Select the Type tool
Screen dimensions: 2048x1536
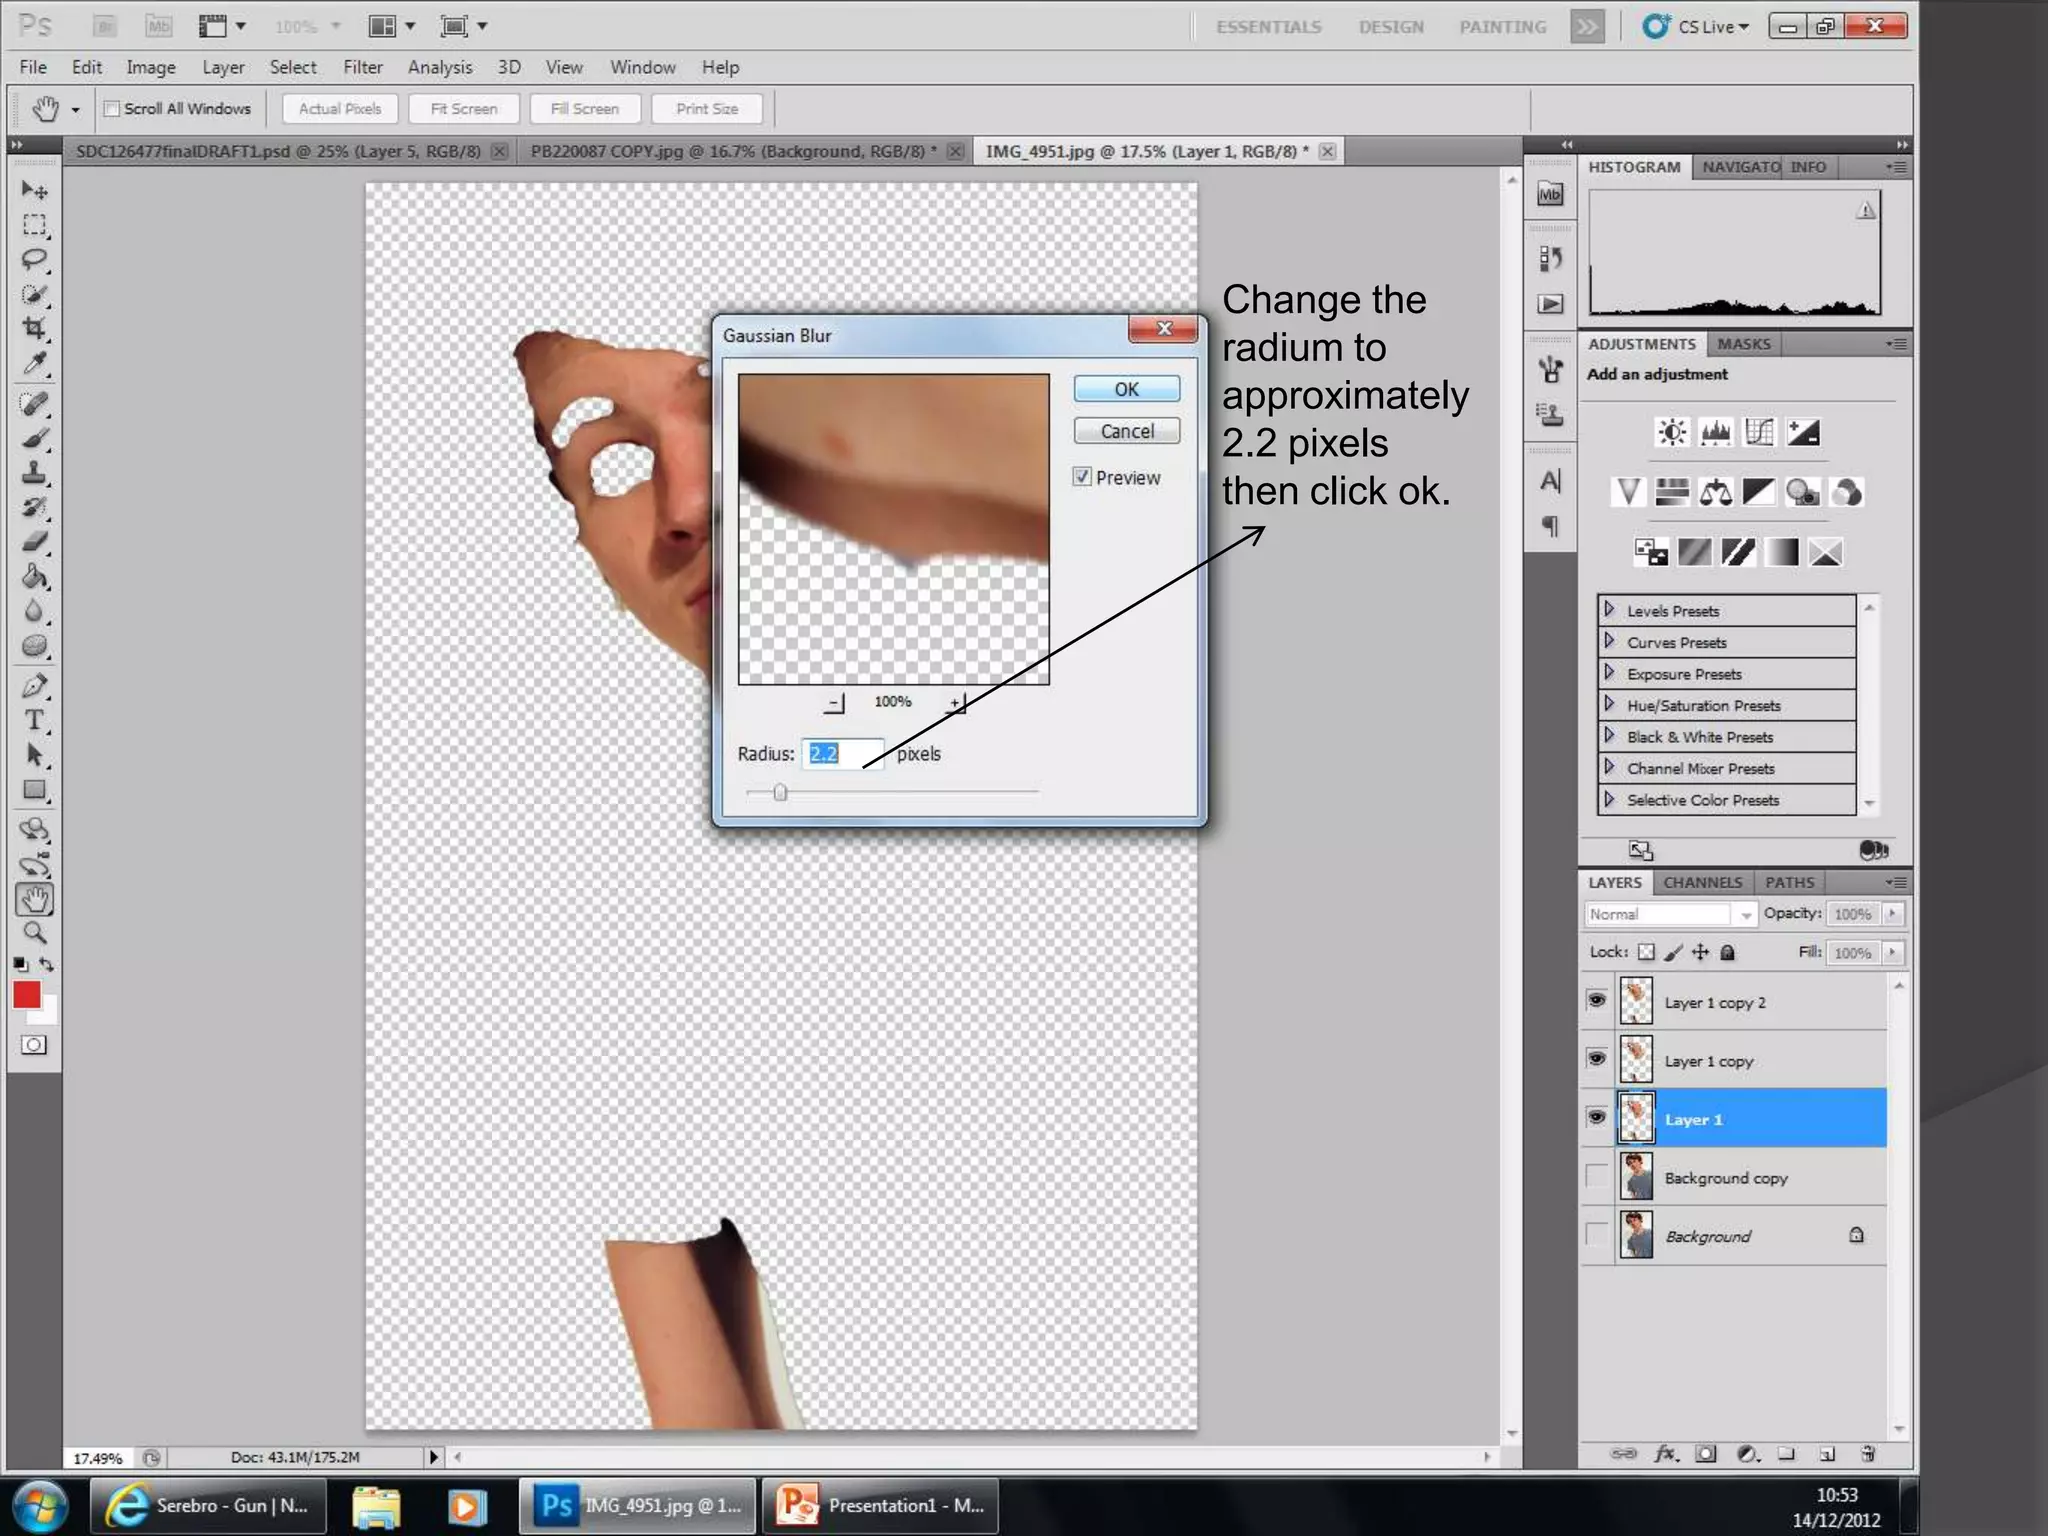point(34,721)
